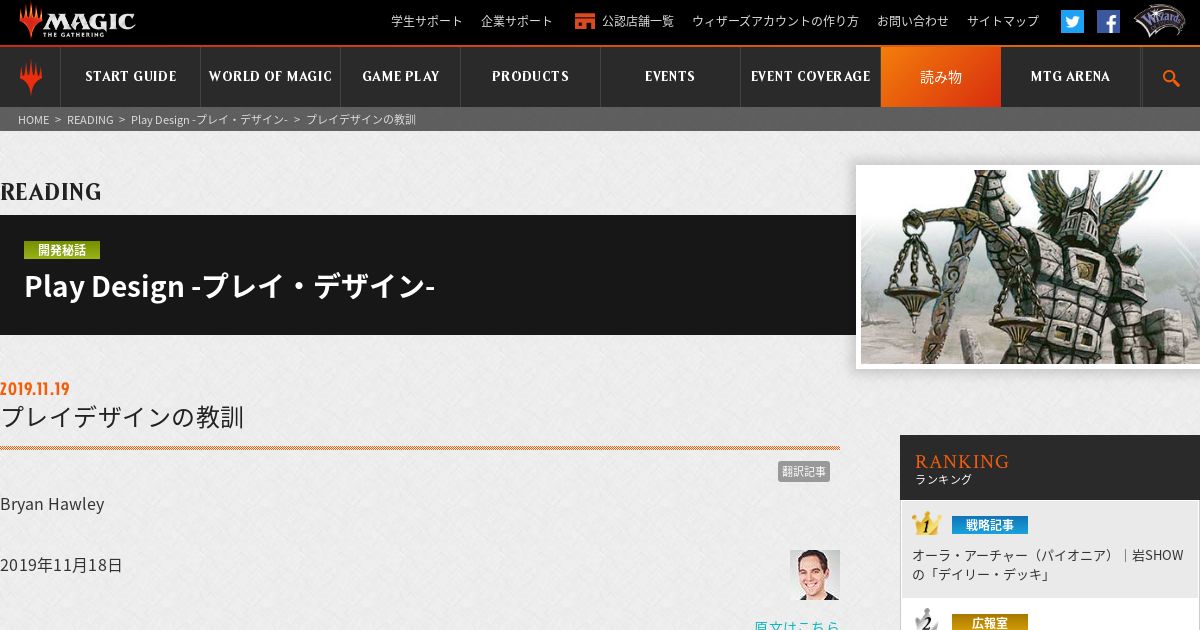Viewport: 1200px width, 630px height.
Task: Click 2019年11月18日 date text
Action: [61, 565]
